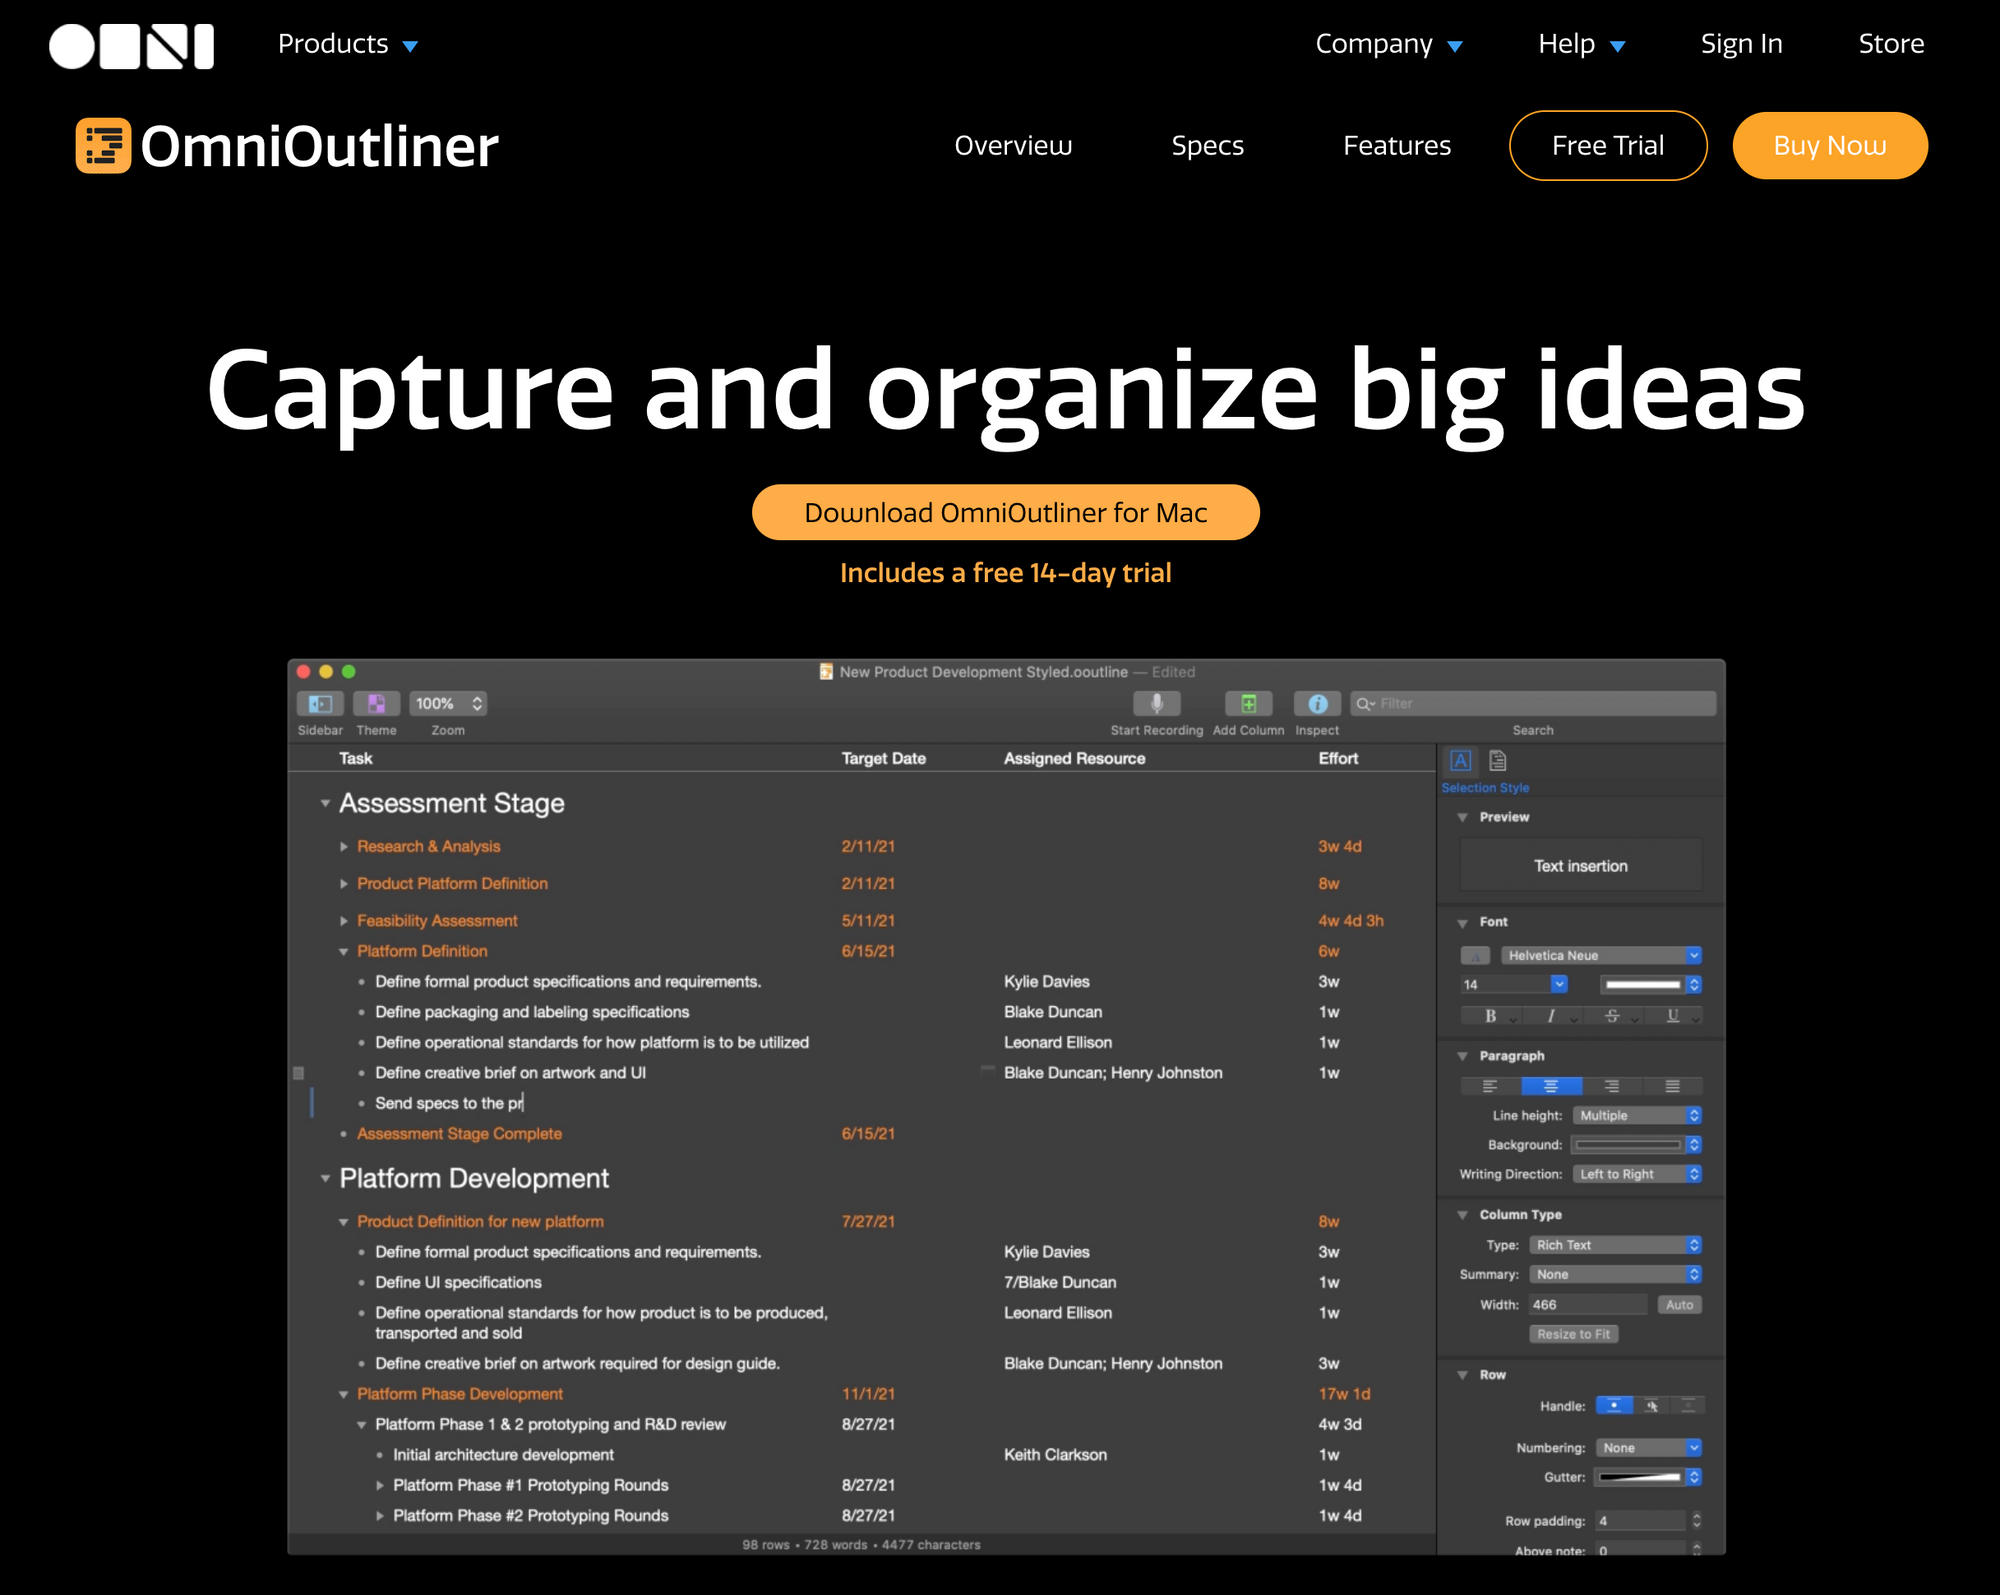Select the Selection Style inspector tab icon
The image size is (2000, 1595).
[x=1461, y=761]
